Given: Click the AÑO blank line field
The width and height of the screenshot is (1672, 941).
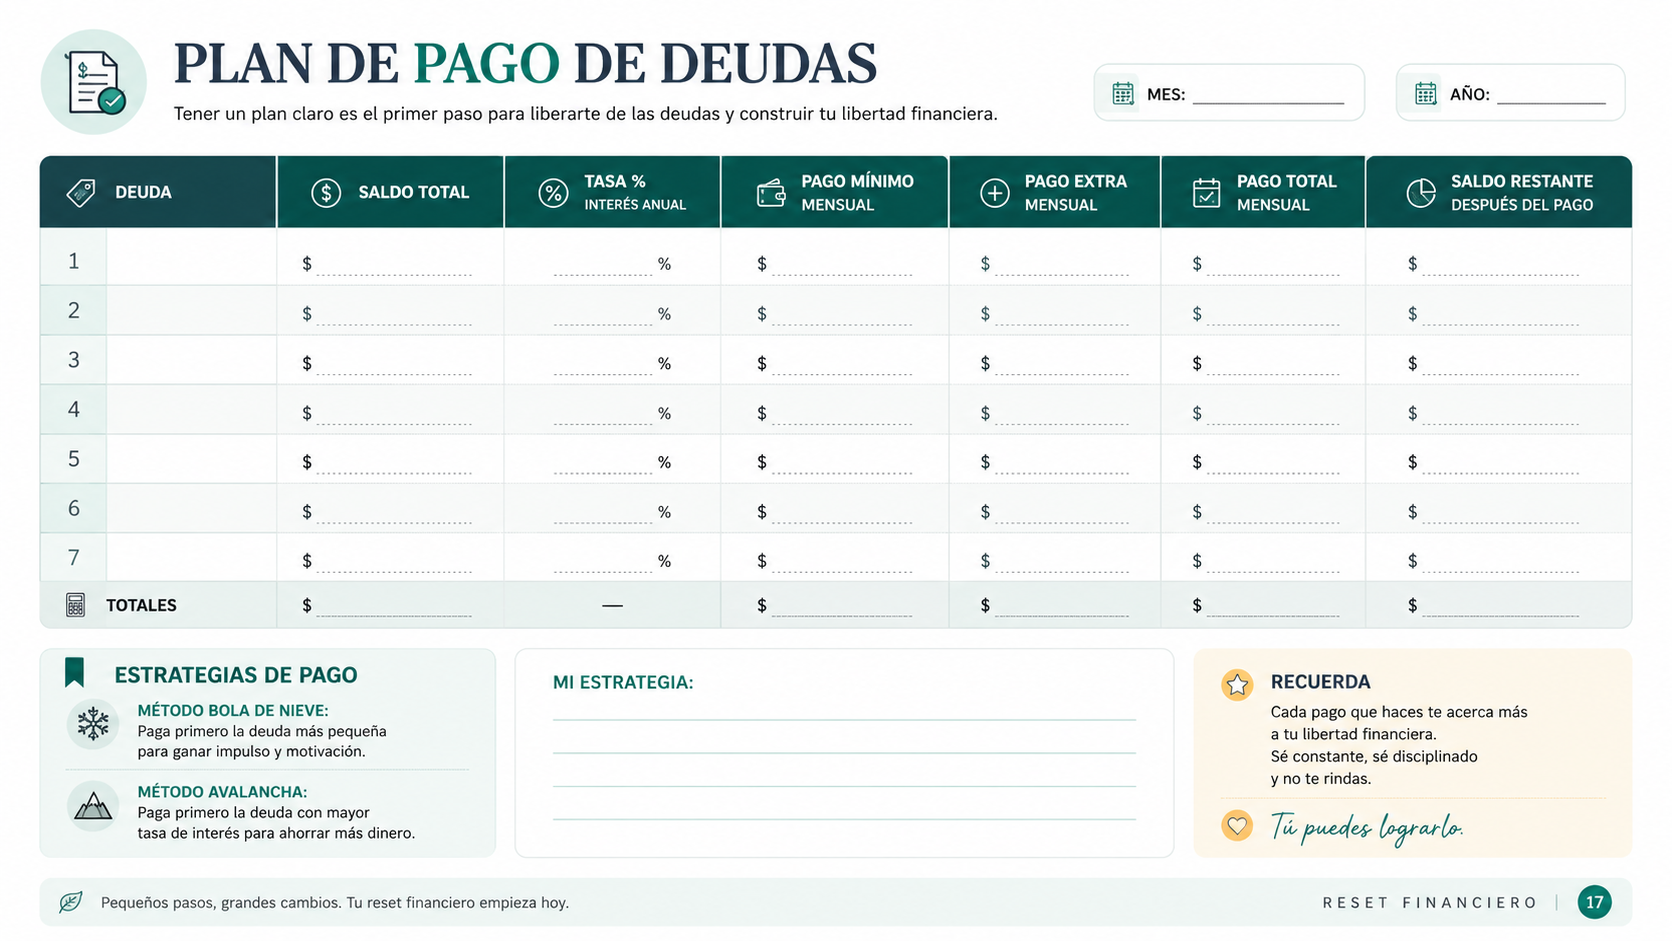Looking at the screenshot, I should (x=1551, y=96).
